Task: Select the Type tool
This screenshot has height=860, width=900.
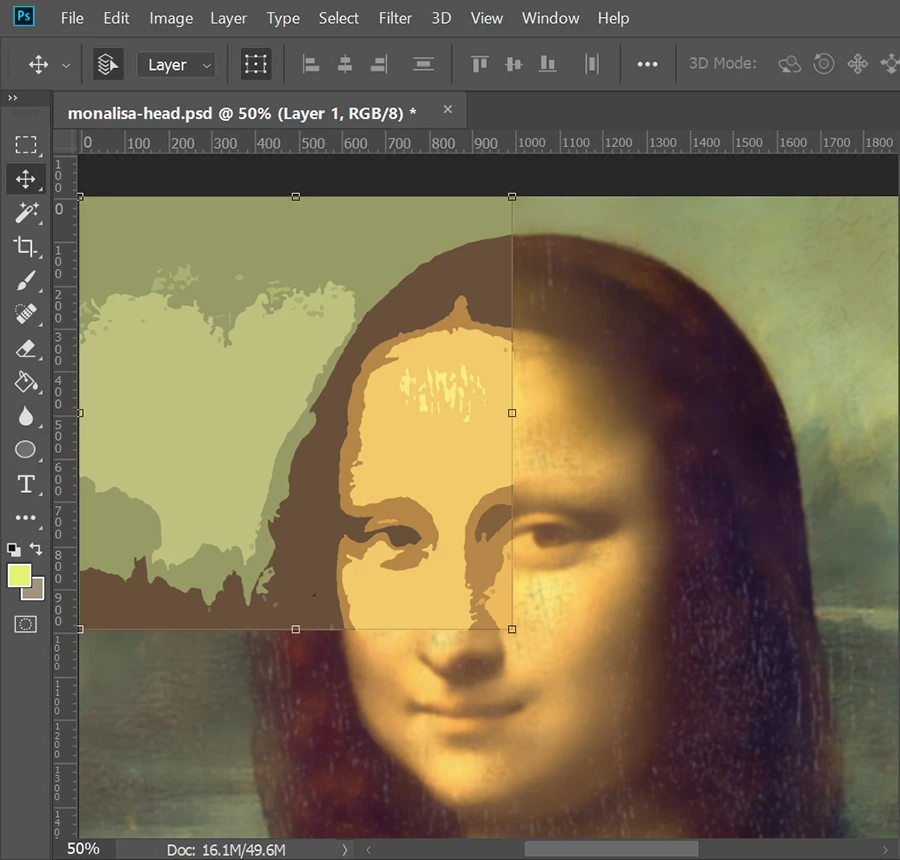Action: tap(26, 484)
